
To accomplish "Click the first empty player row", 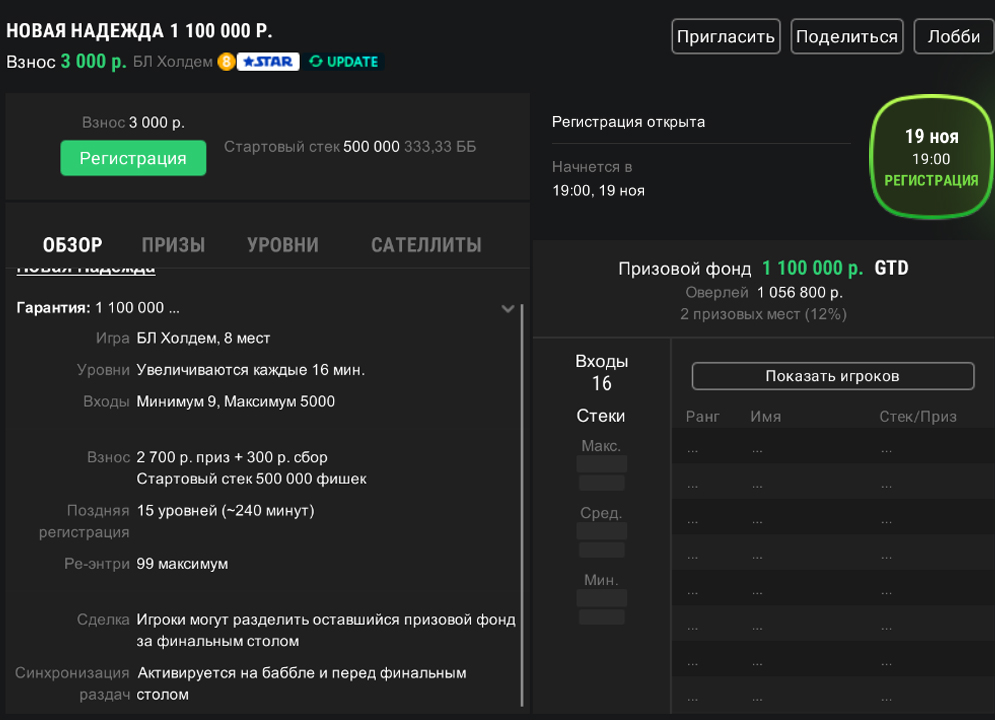I will click(x=832, y=450).
